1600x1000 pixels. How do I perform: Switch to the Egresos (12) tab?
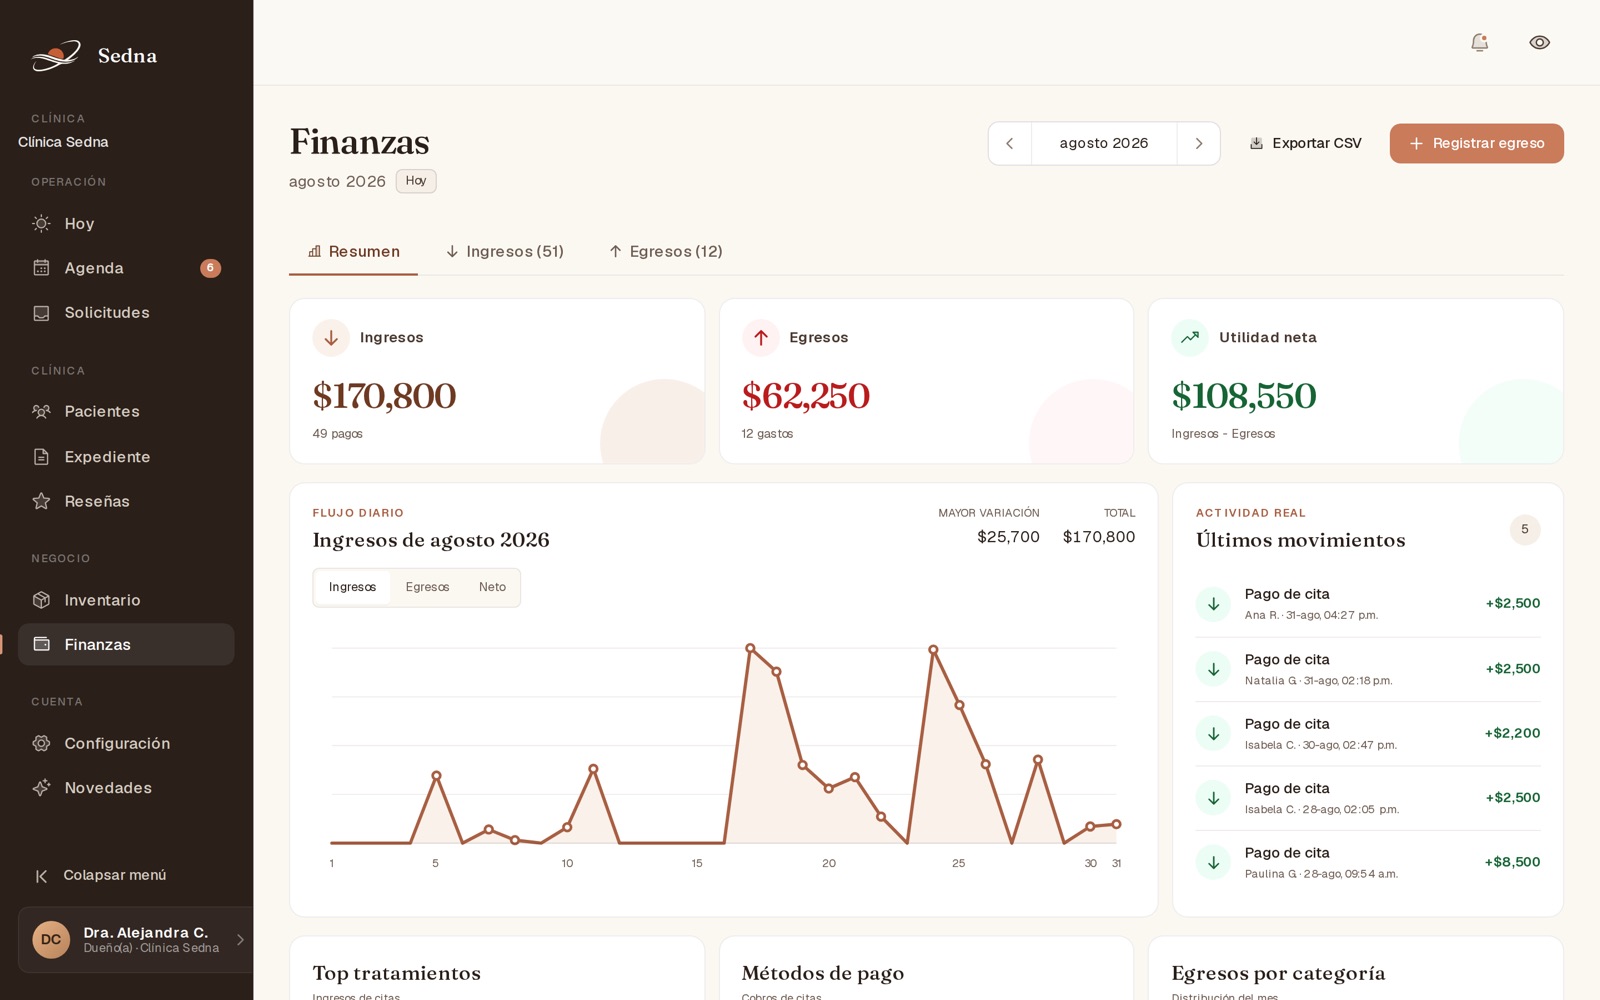[665, 252]
